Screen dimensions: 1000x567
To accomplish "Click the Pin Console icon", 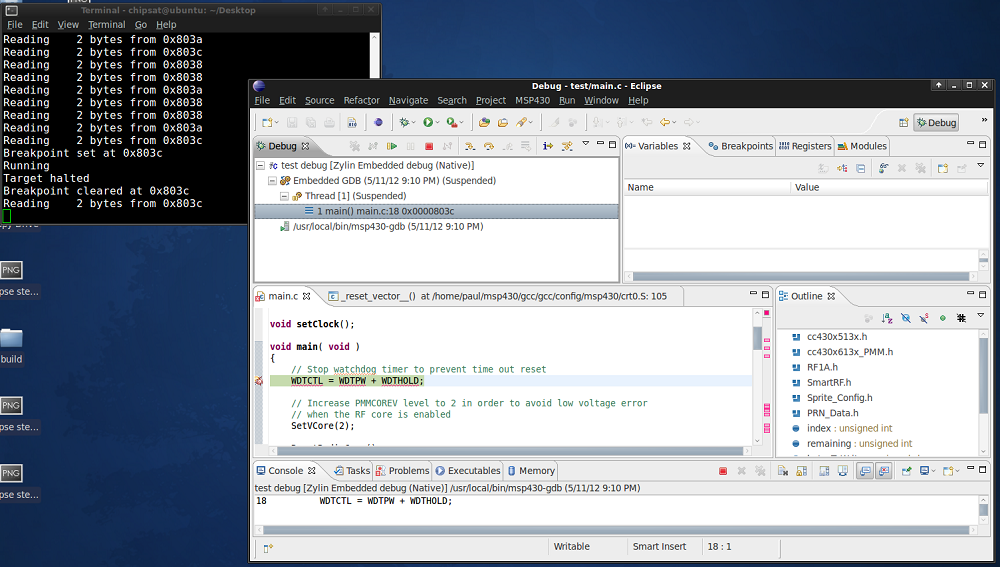I will tap(906, 471).
